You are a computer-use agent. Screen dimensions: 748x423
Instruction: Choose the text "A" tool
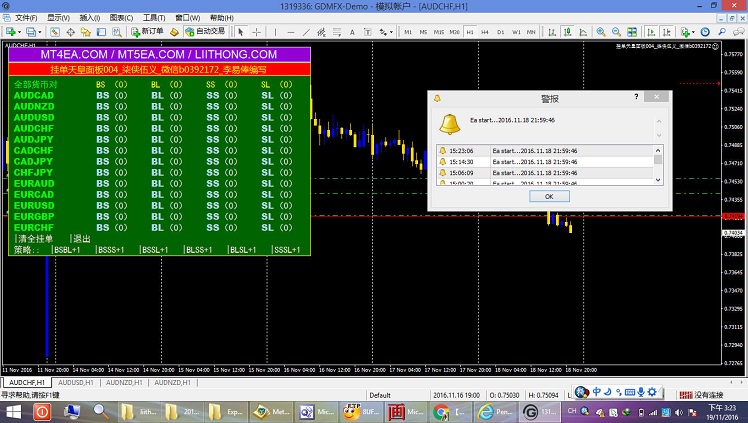point(352,31)
